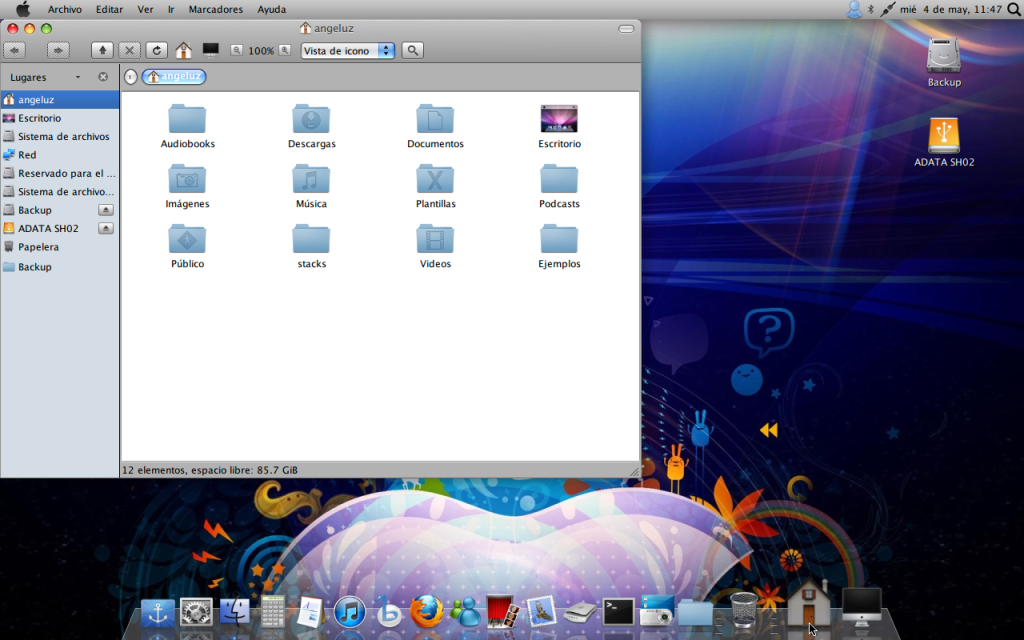Open the Trash in the dock

click(x=743, y=609)
